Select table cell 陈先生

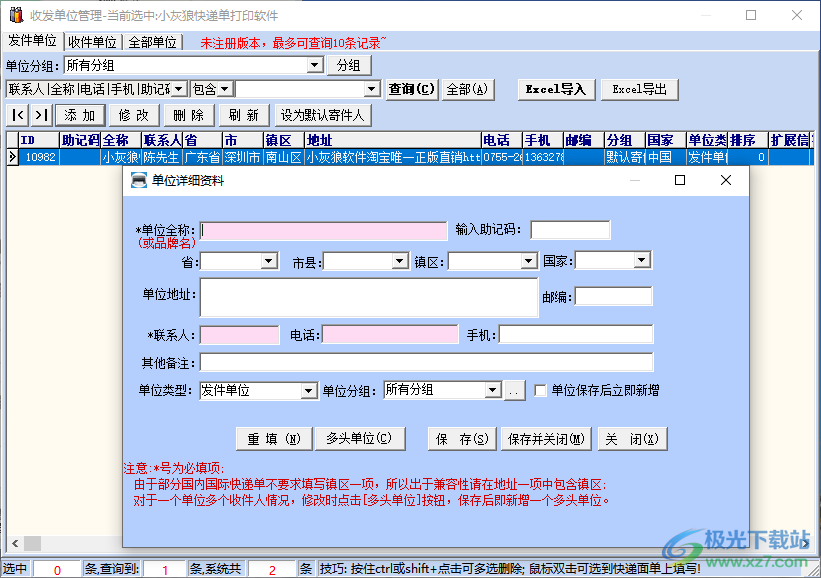(162, 157)
